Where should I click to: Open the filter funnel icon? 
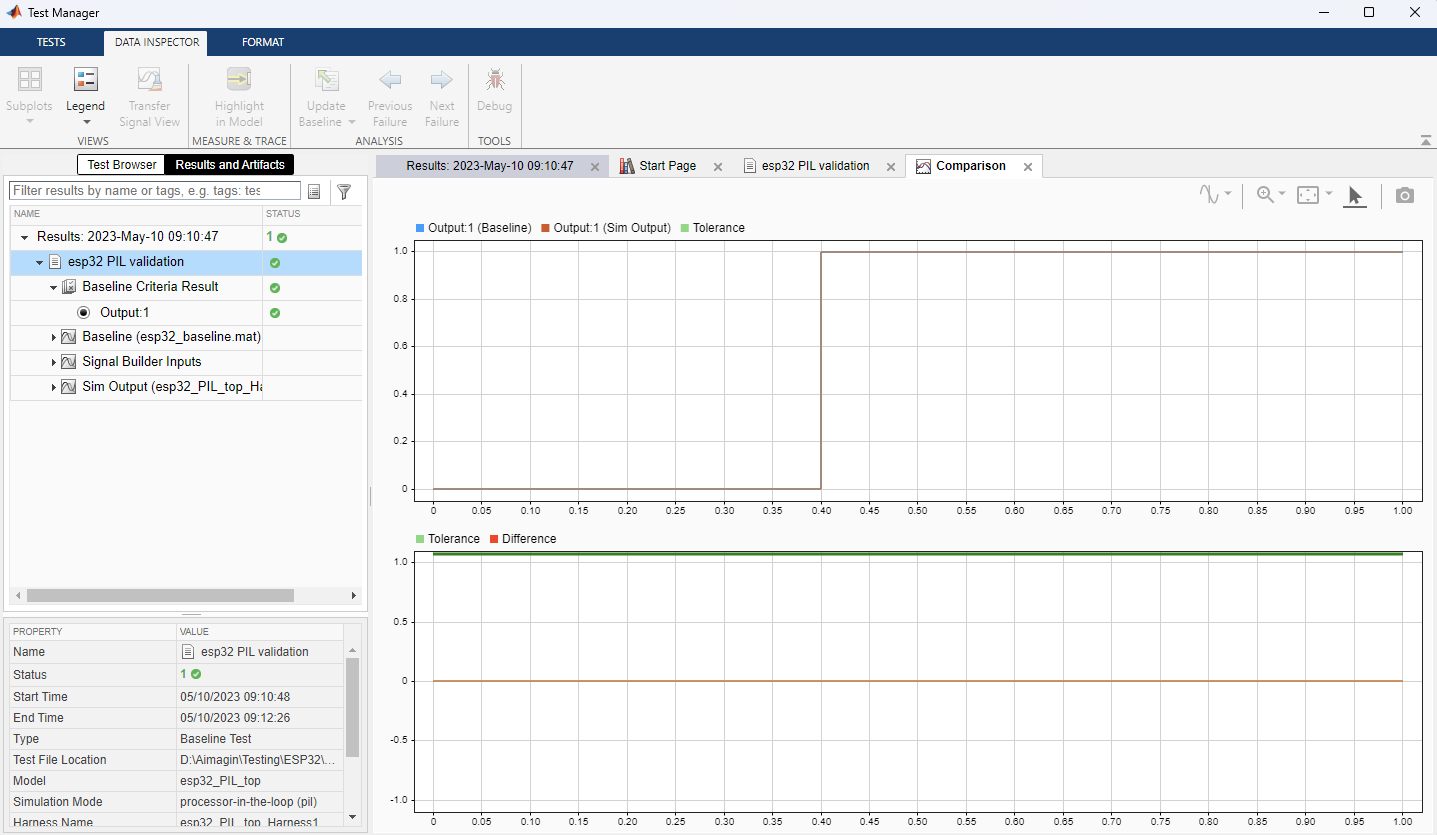pyautogui.click(x=344, y=191)
